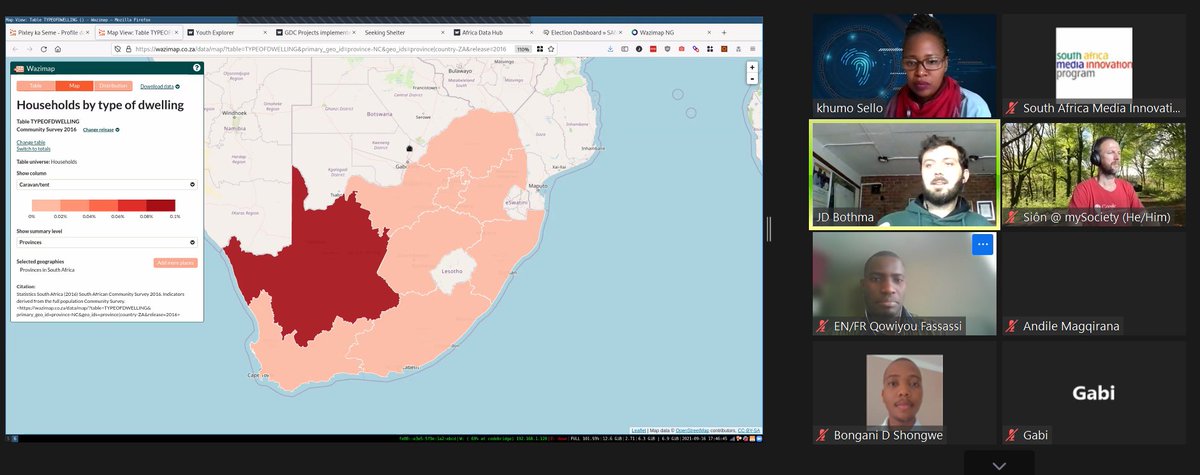The width and height of the screenshot is (1200, 475).
Task: Show more participants with the down chevron
Action: point(998,465)
